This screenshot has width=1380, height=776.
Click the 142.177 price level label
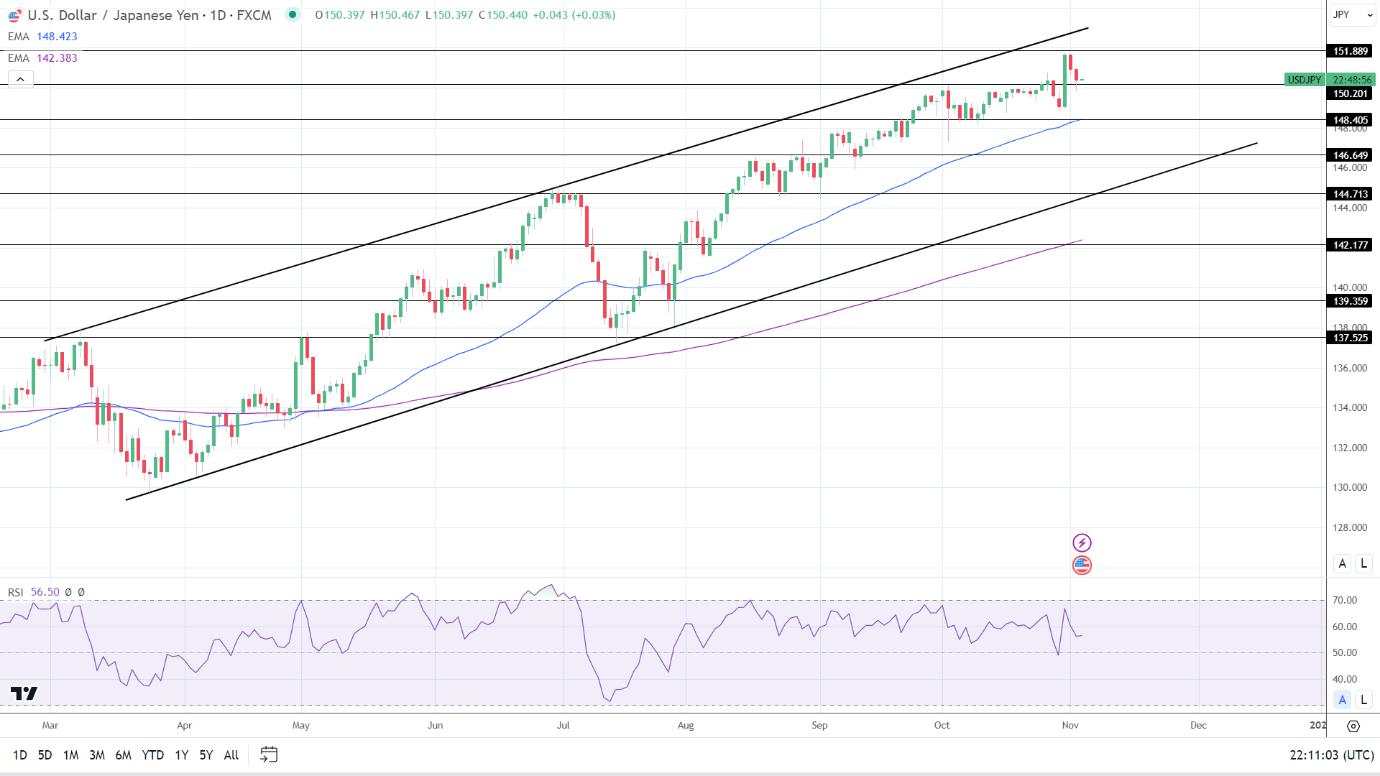tap(1351, 245)
